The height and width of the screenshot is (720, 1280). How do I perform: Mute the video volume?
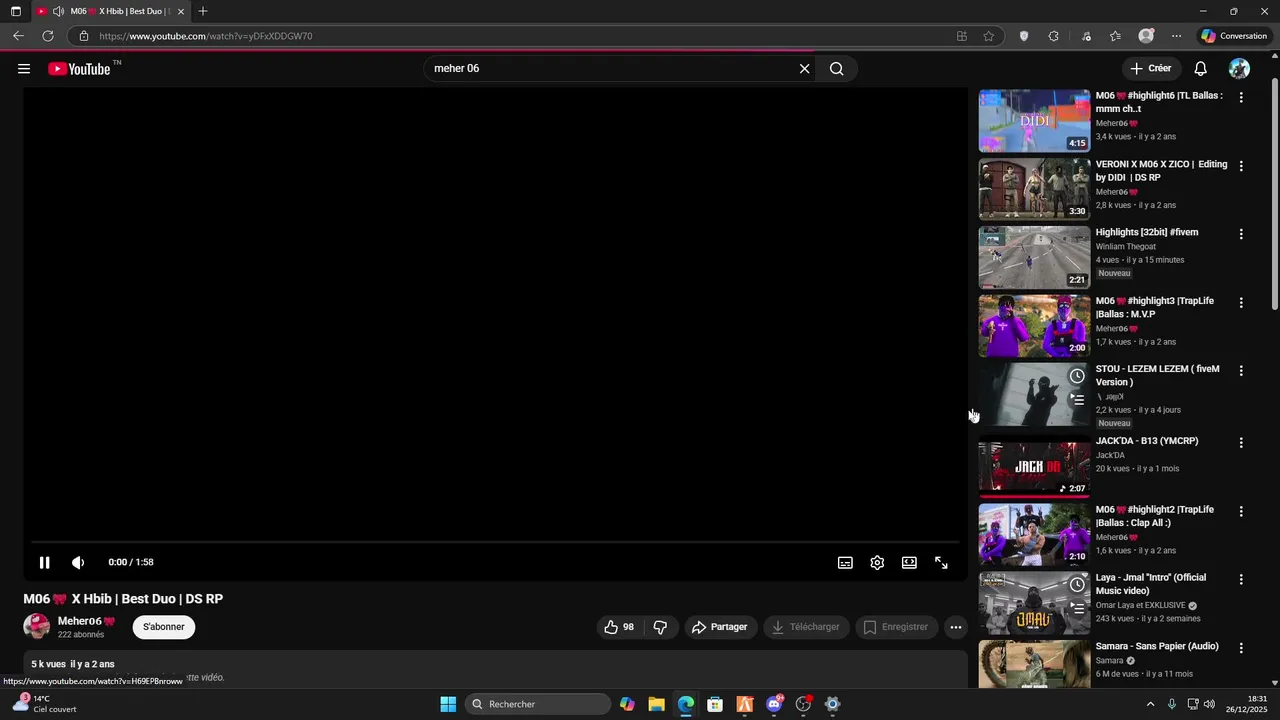[78, 563]
